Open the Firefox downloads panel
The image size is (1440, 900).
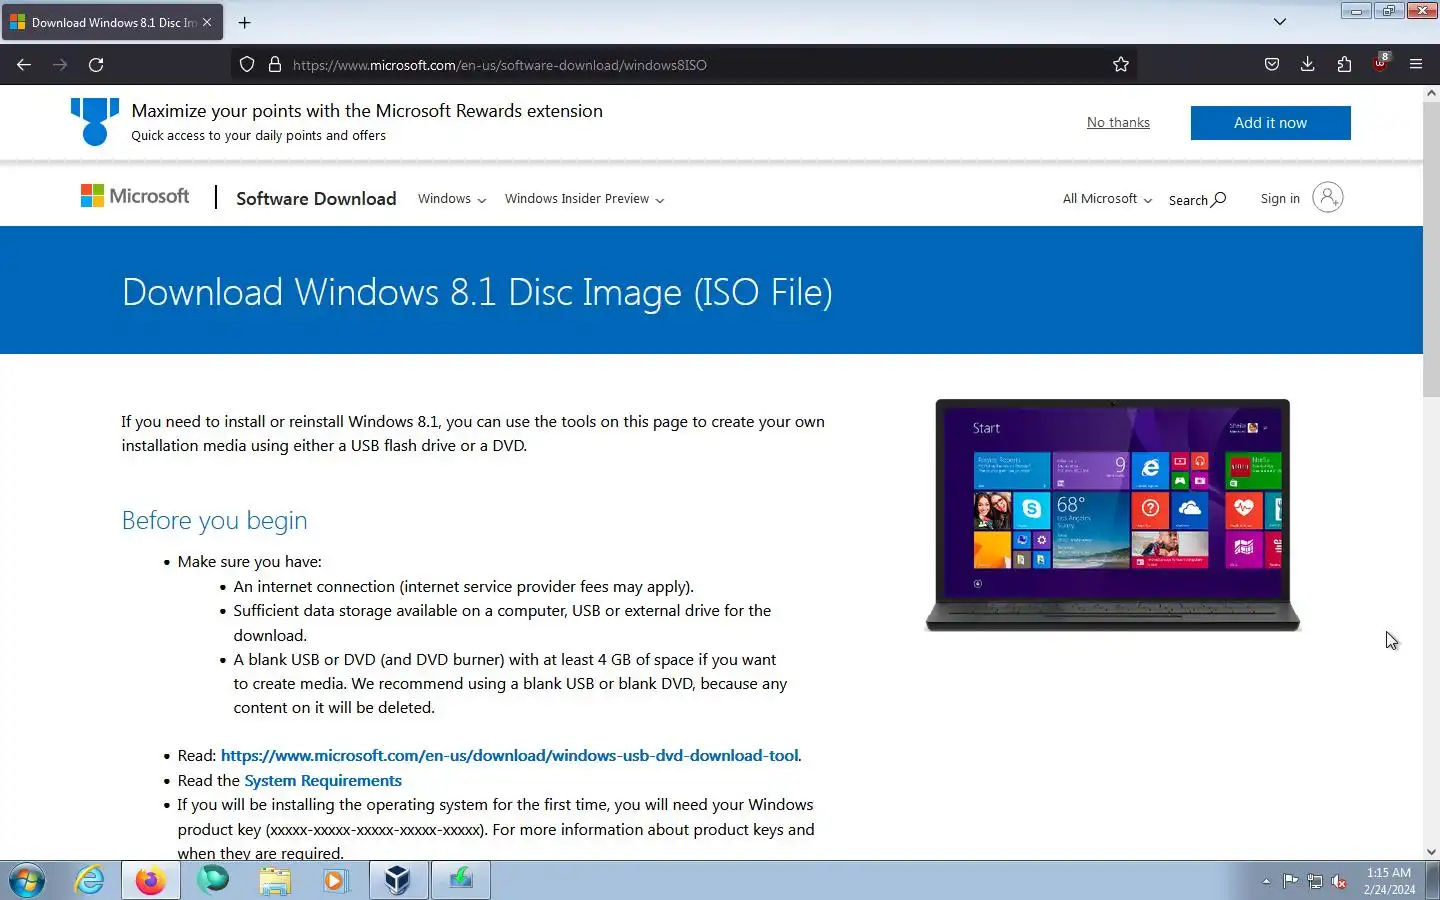coord(1307,65)
